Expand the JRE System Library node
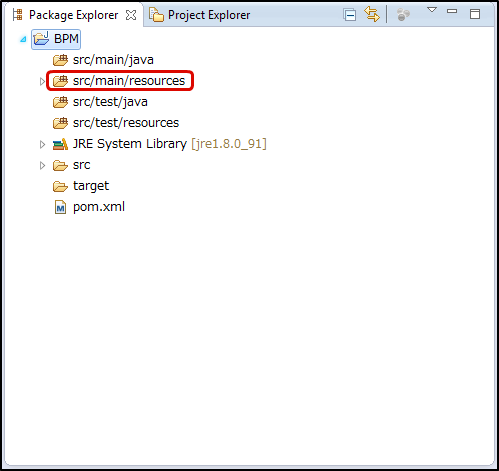499x471 pixels. coord(42,144)
